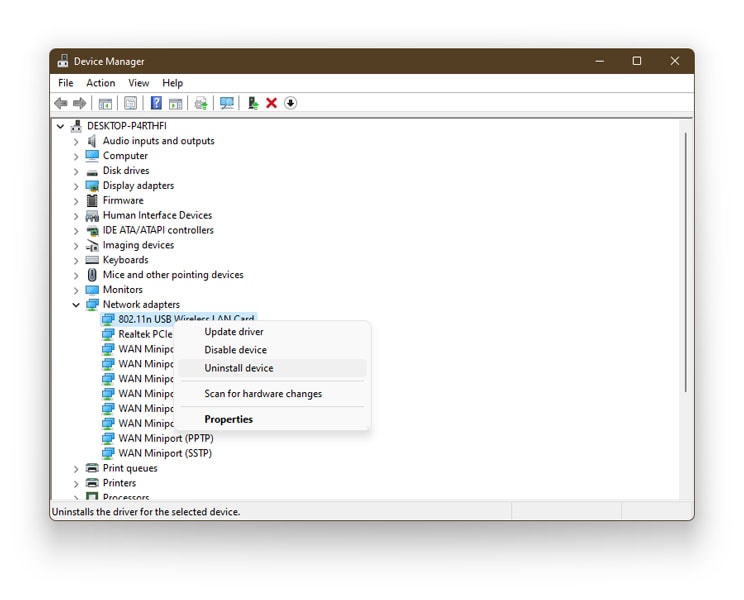Choose Uninstall device in context menu
The width and height of the screenshot is (744, 600).
pos(272,368)
